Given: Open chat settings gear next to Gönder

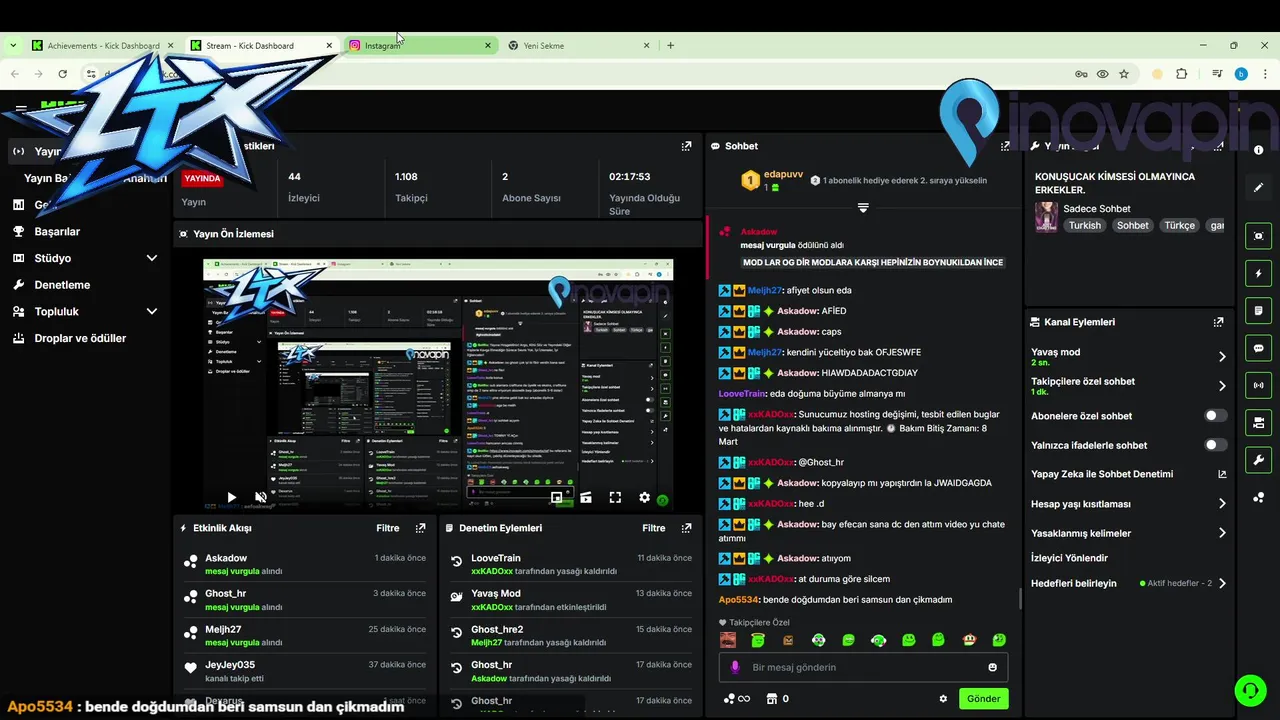Looking at the screenshot, I should click(x=943, y=699).
